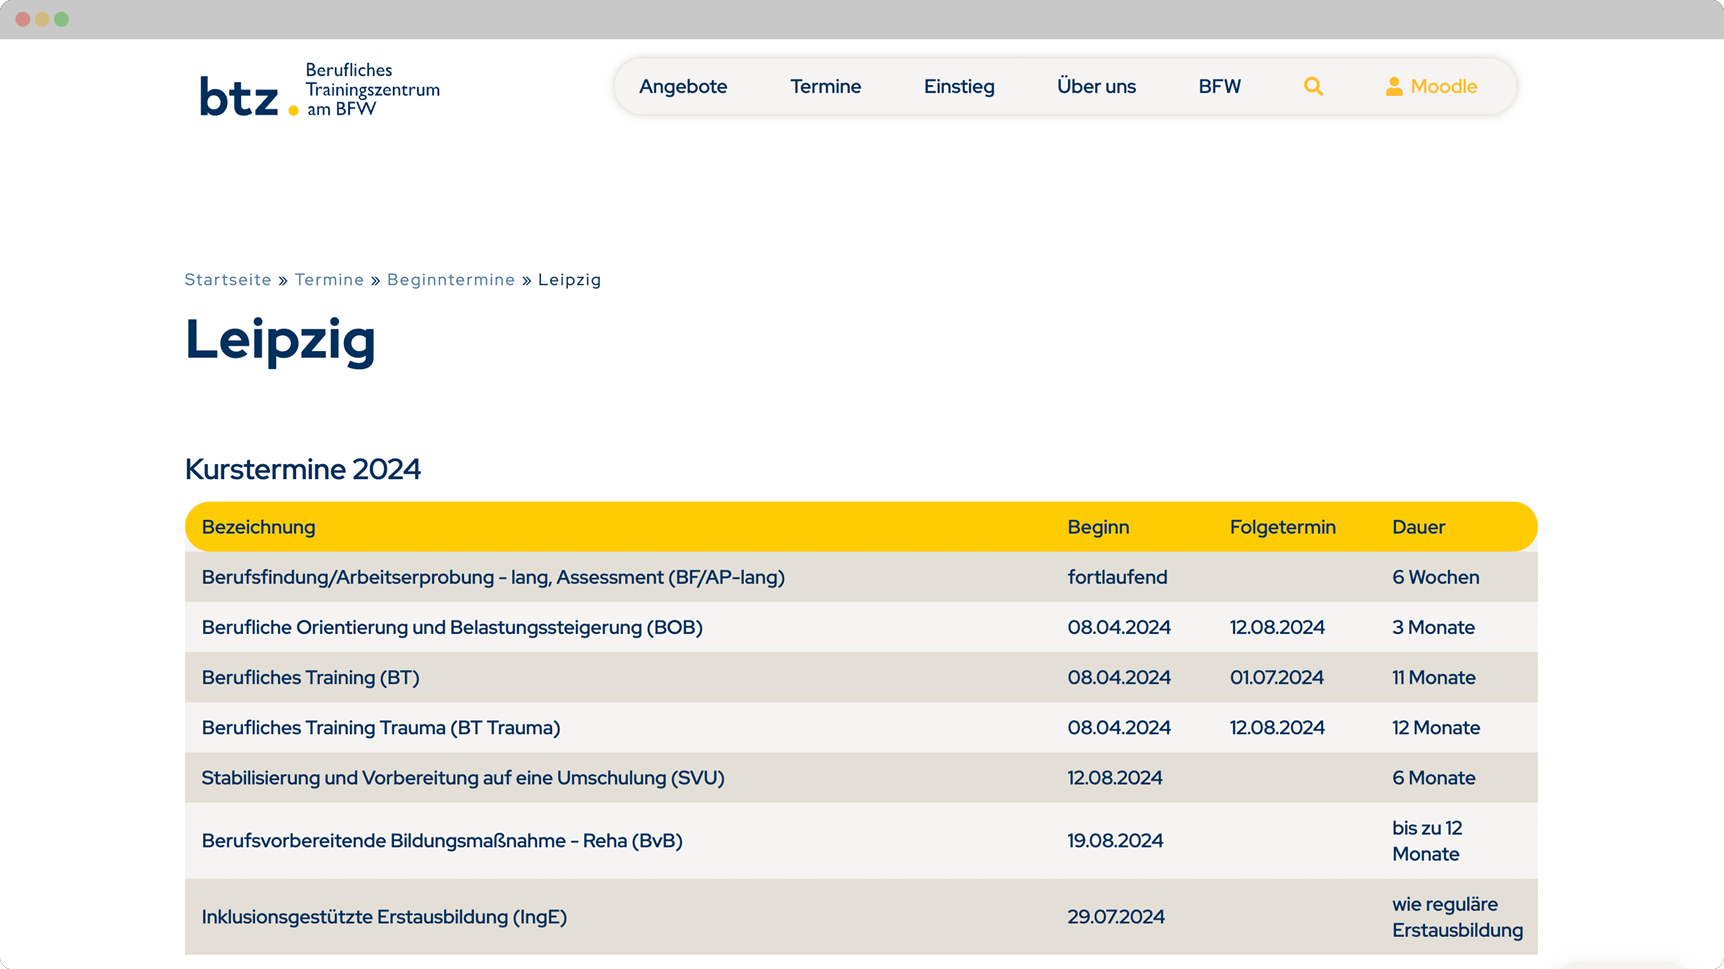Navigate to Beginntermine breadcrumb
The height and width of the screenshot is (969, 1724).
click(451, 280)
